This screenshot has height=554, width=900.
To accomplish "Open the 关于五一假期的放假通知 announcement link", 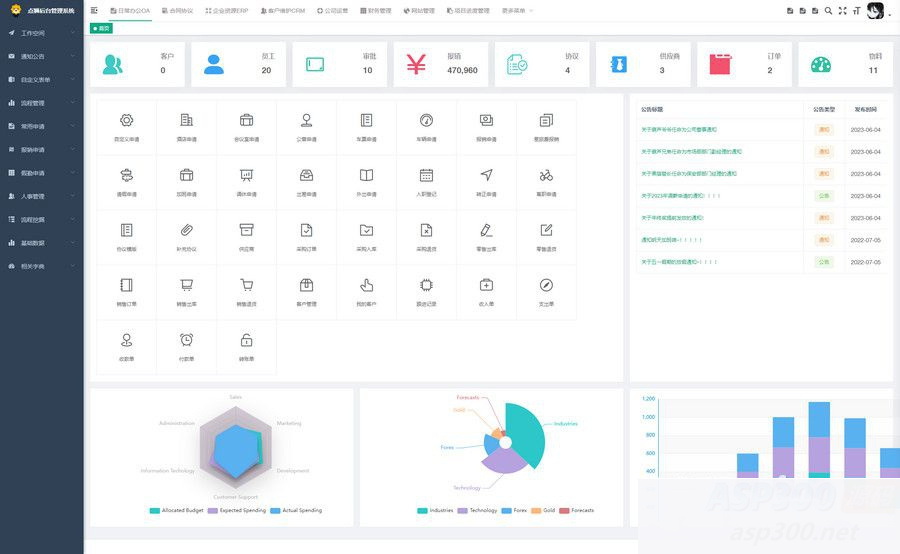I will point(680,262).
